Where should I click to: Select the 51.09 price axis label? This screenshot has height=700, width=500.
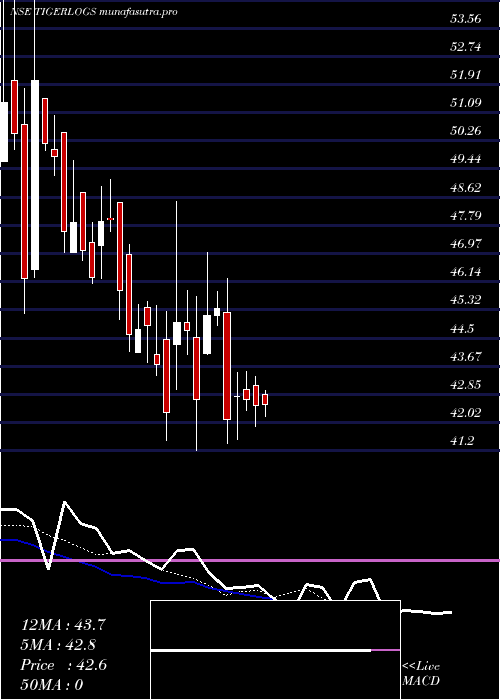466,103
